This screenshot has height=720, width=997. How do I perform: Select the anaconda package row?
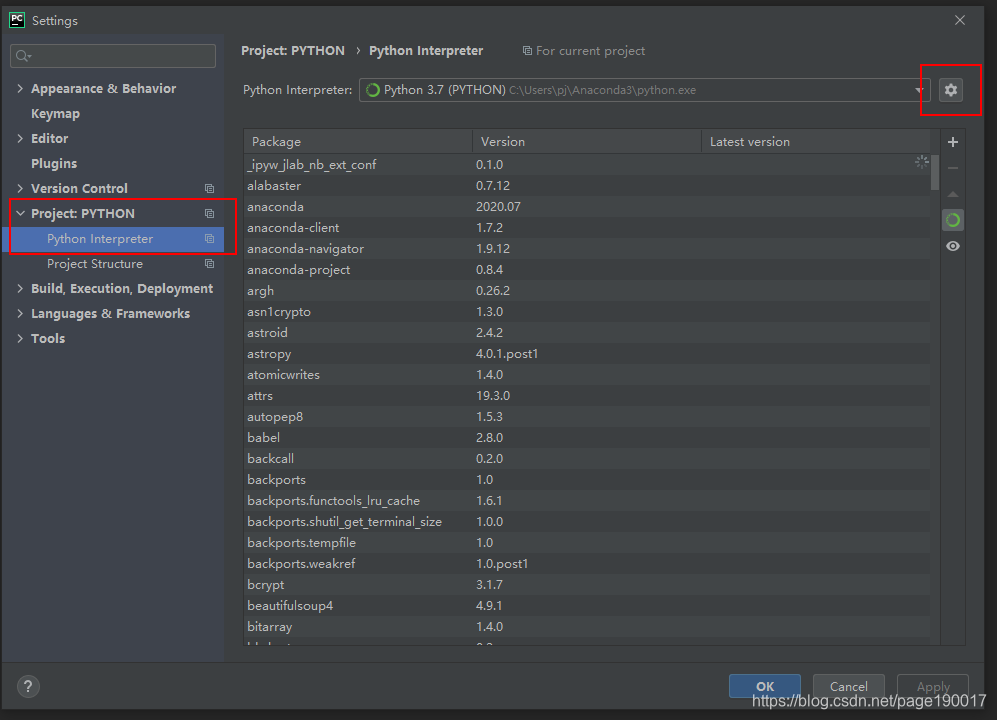(586, 207)
